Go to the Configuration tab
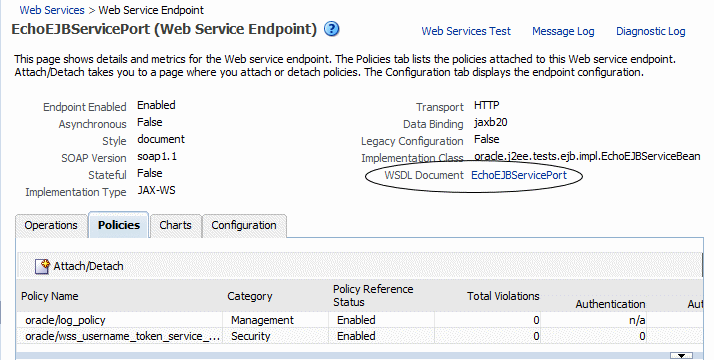Viewport: 714px width, 360px height. click(244, 225)
